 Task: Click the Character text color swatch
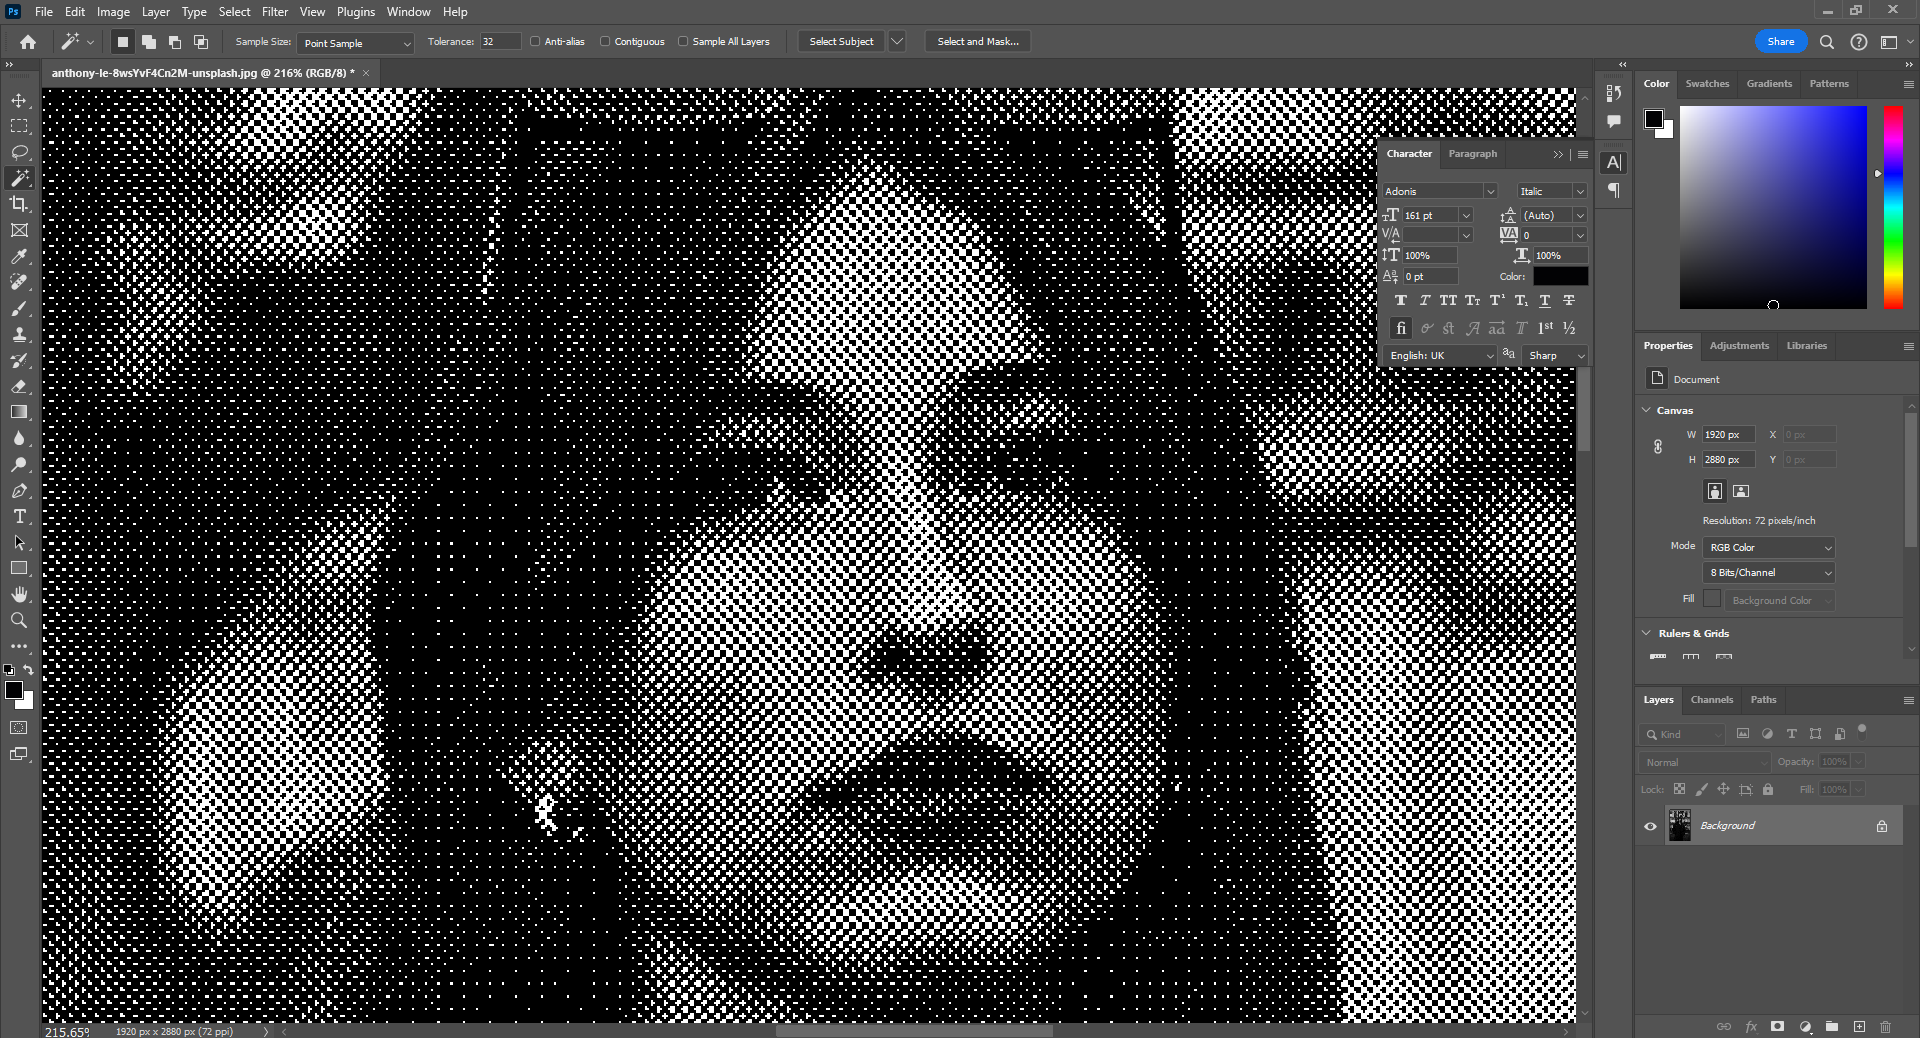click(x=1560, y=276)
